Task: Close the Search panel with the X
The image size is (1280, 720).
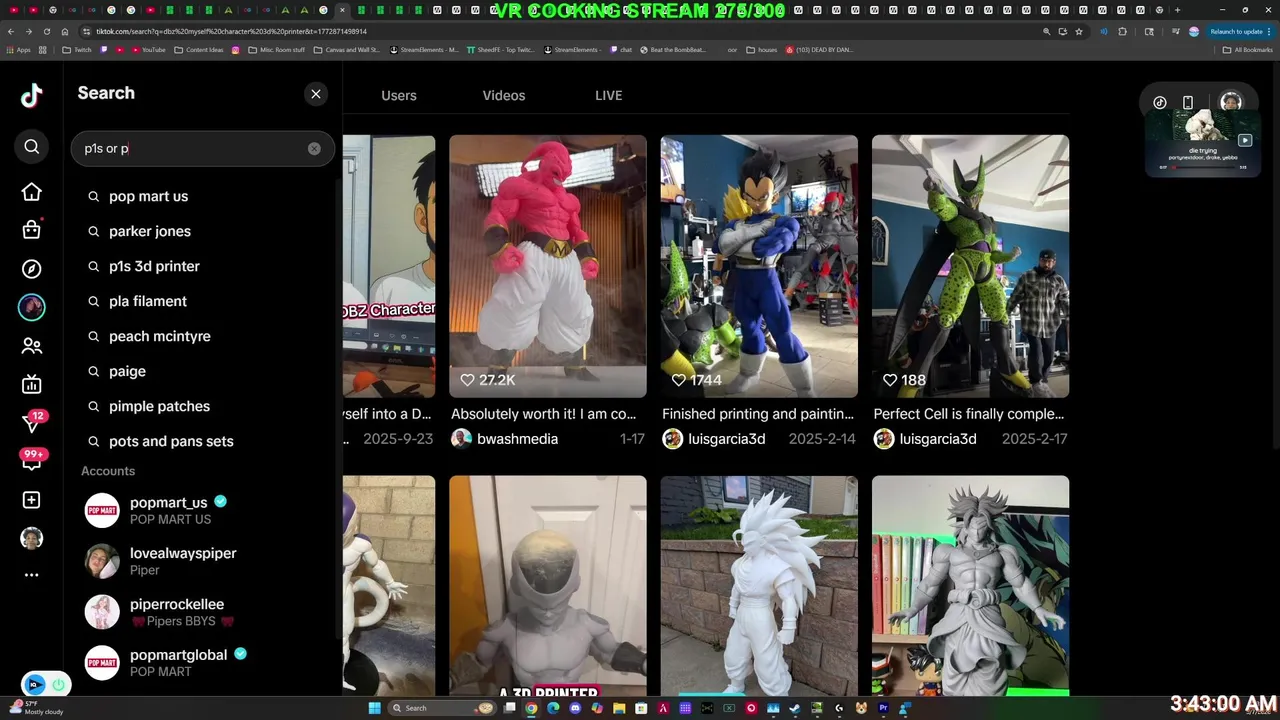Action: click(x=316, y=94)
